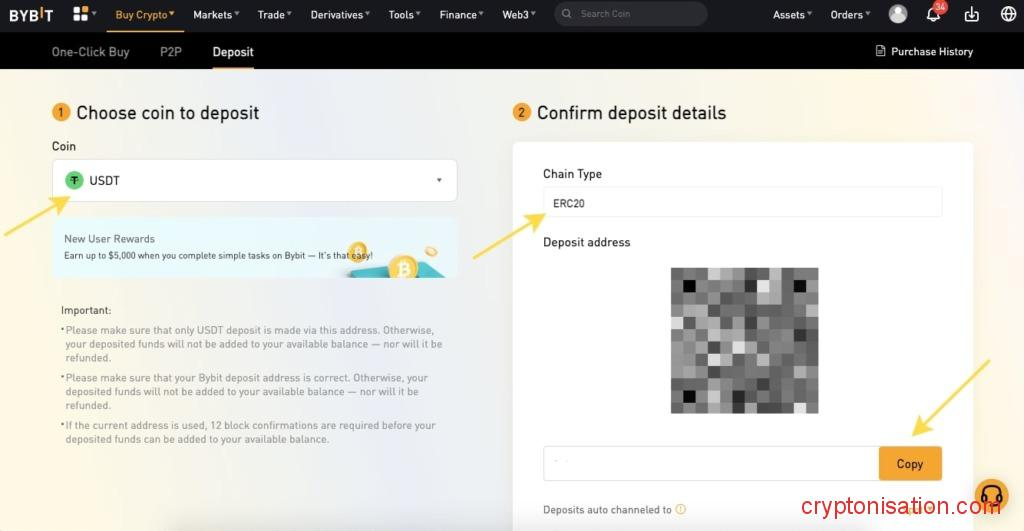The width and height of the screenshot is (1024, 531).
Task: Open the Derivatives menu
Action: point(341,15)
